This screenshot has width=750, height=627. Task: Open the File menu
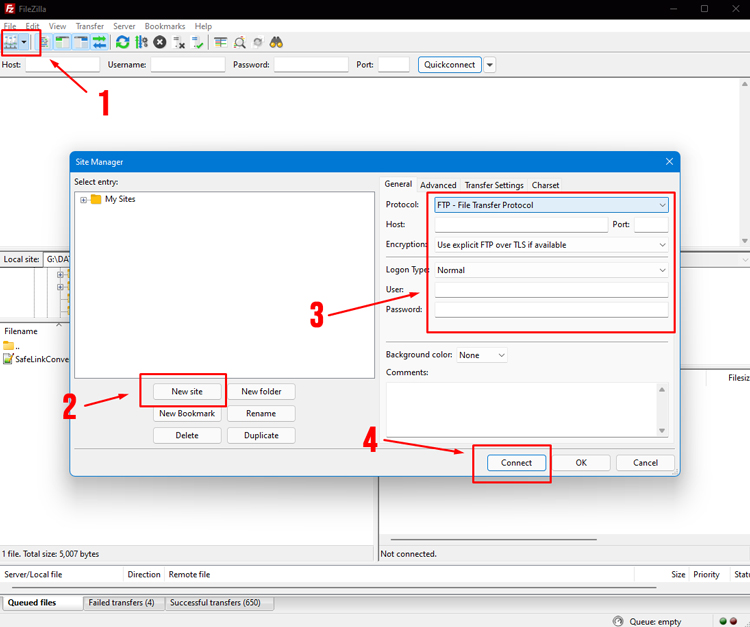tap(10, 26)
